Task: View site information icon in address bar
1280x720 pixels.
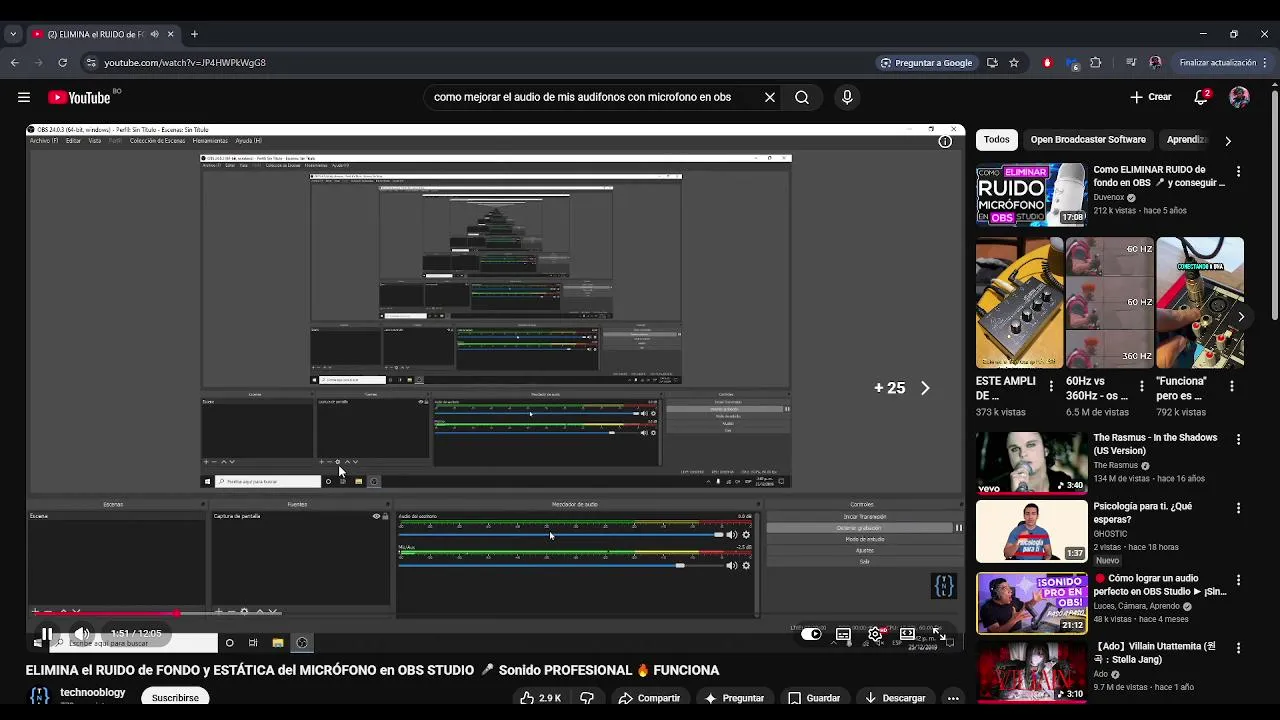Action: click(91, 62)
